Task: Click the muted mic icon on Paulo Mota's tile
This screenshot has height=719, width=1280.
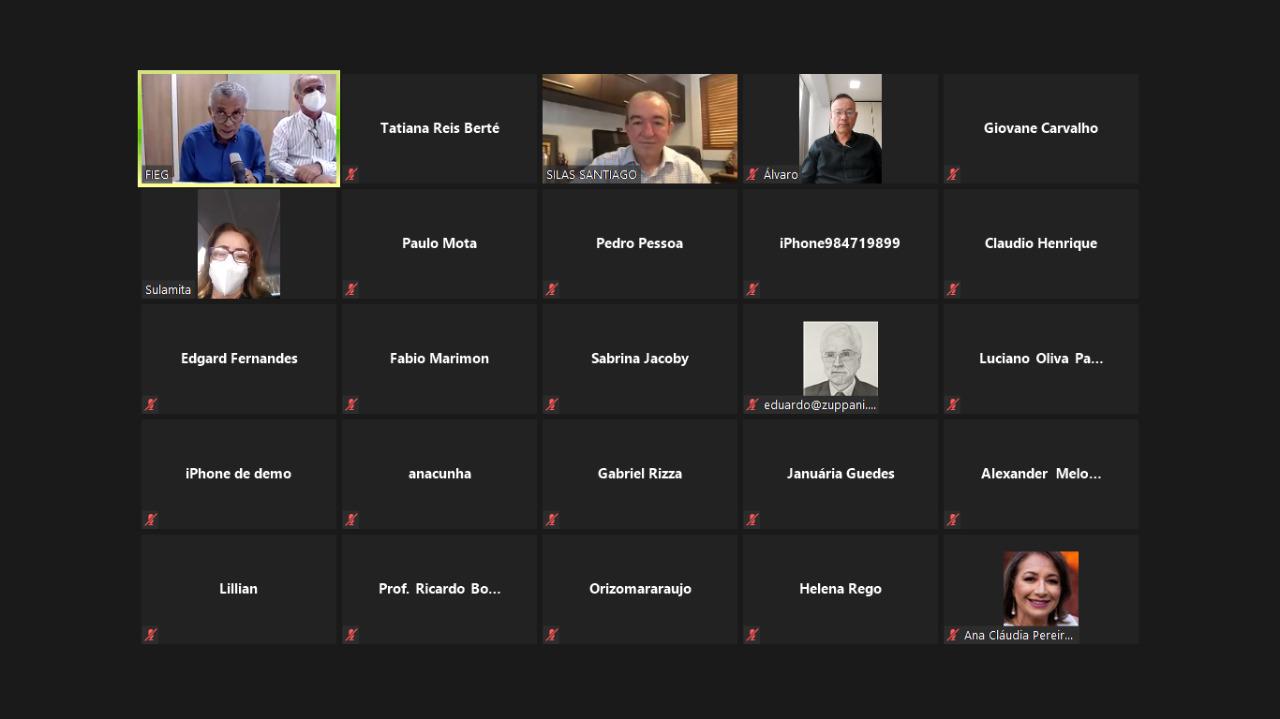Action: [x=351, y=289]
